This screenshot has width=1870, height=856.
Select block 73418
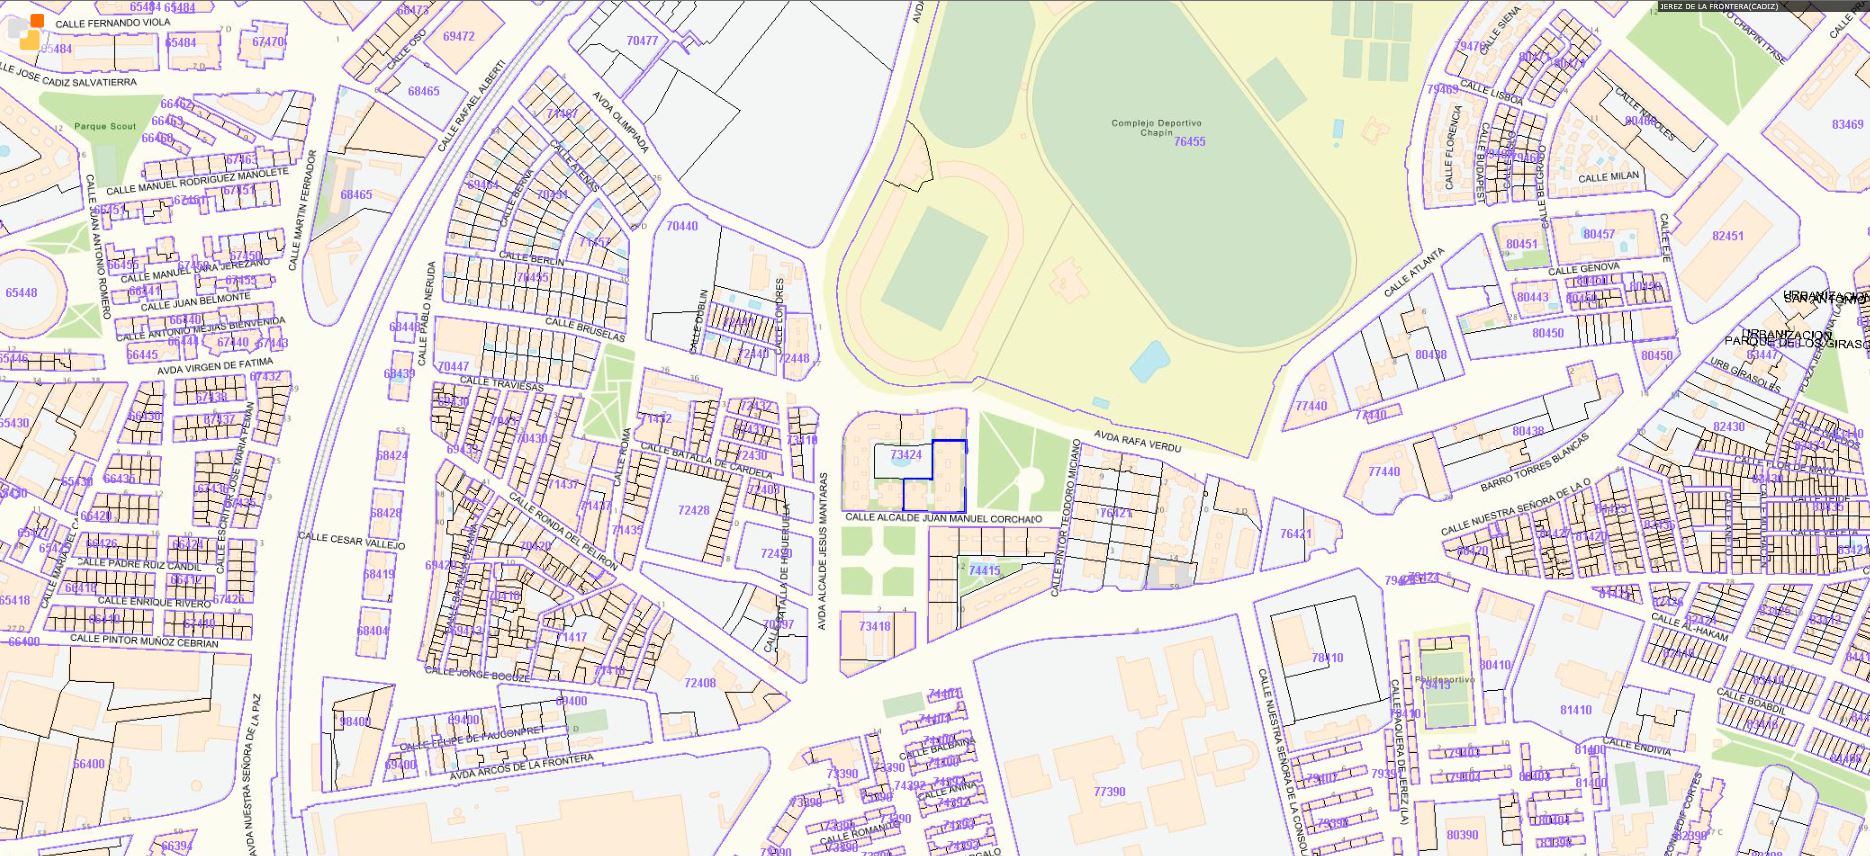click(874, 627)
